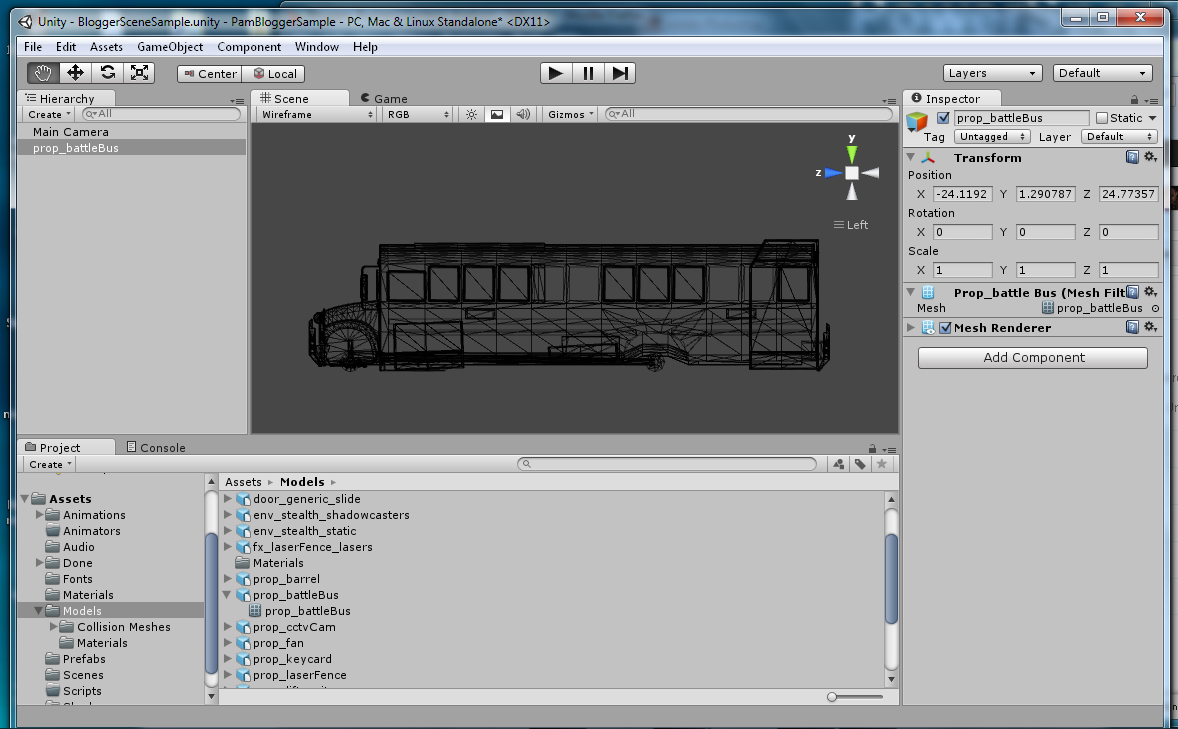
Task: Open the Wireframe draw mode dropdown
Action: 314,115
